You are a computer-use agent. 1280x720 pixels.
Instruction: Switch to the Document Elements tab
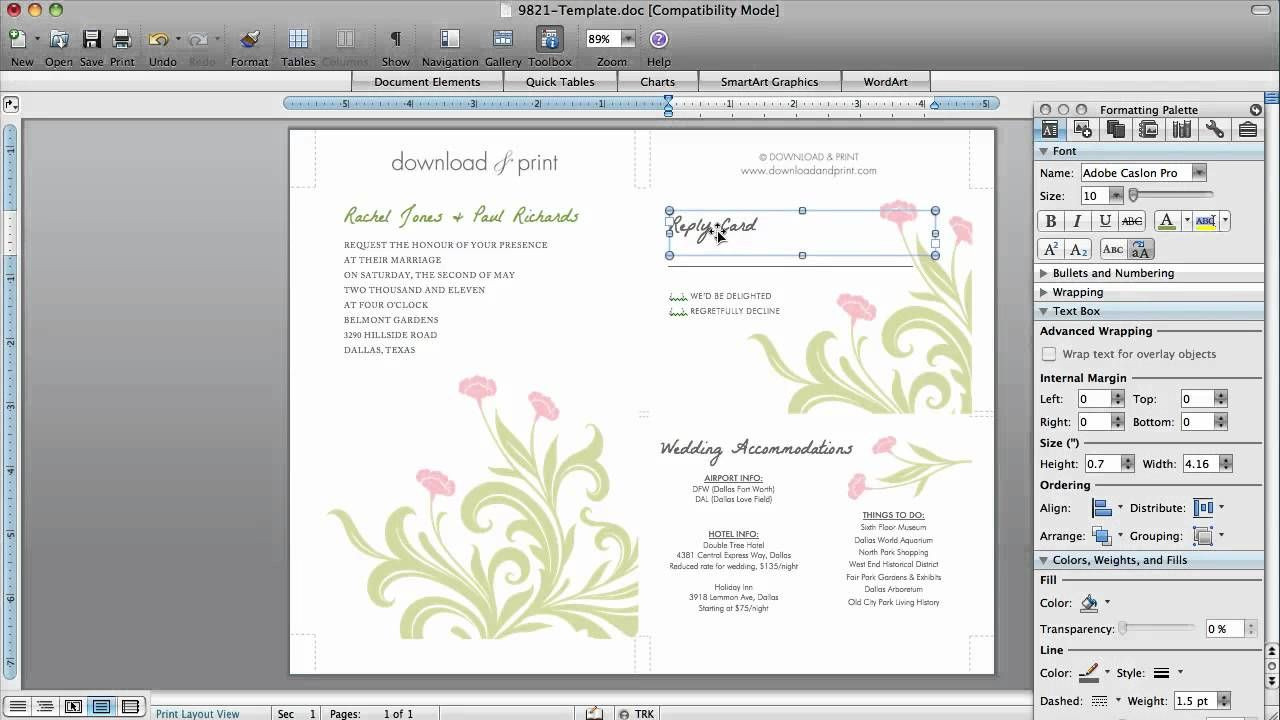(427, 81)
